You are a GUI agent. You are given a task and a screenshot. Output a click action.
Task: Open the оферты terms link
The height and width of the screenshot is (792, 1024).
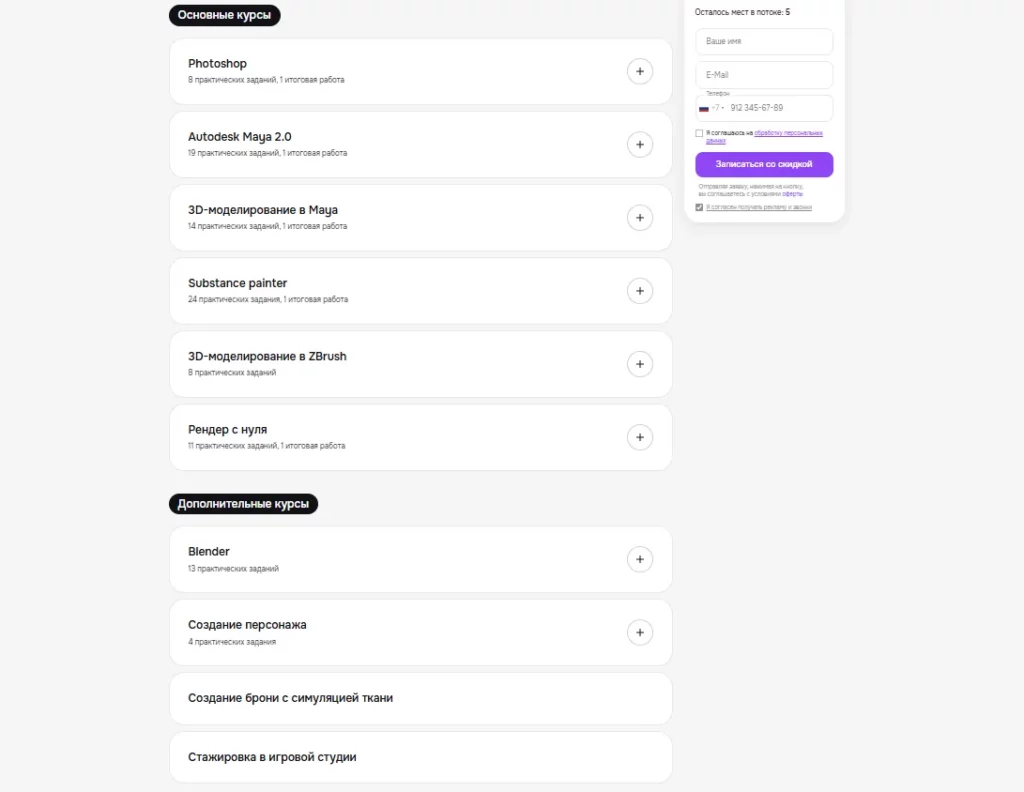coord(793,193)
